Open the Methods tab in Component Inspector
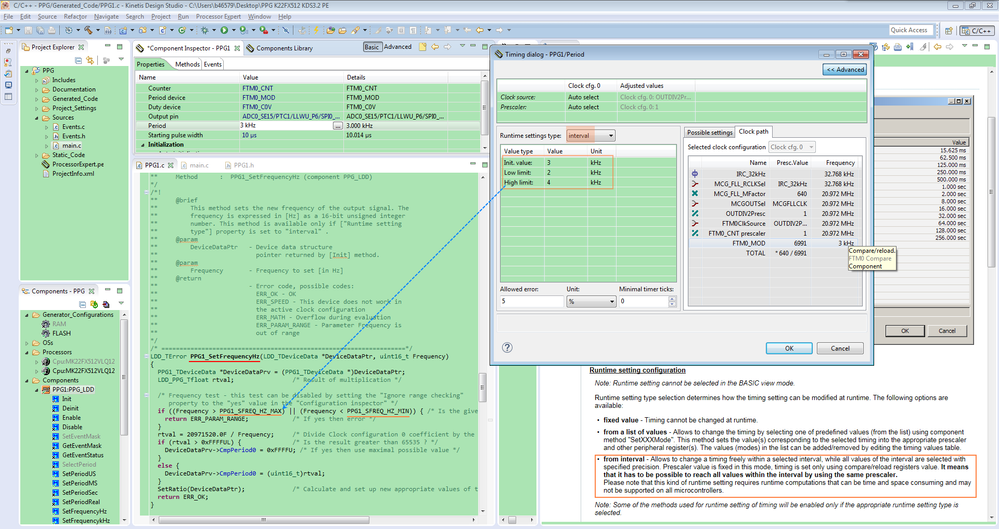Image resolution: width=999 pixels, height=529 pixels. click(x=187, y=64)
